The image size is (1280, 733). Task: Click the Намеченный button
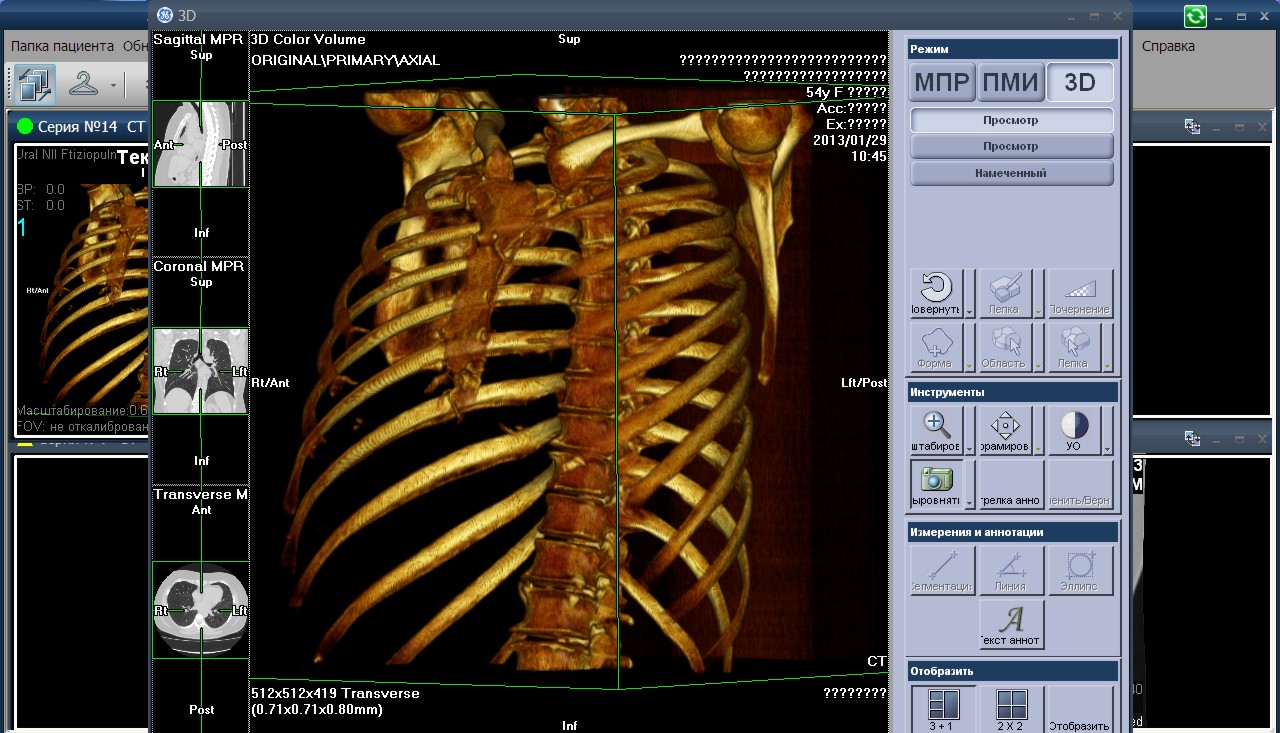1011,173
